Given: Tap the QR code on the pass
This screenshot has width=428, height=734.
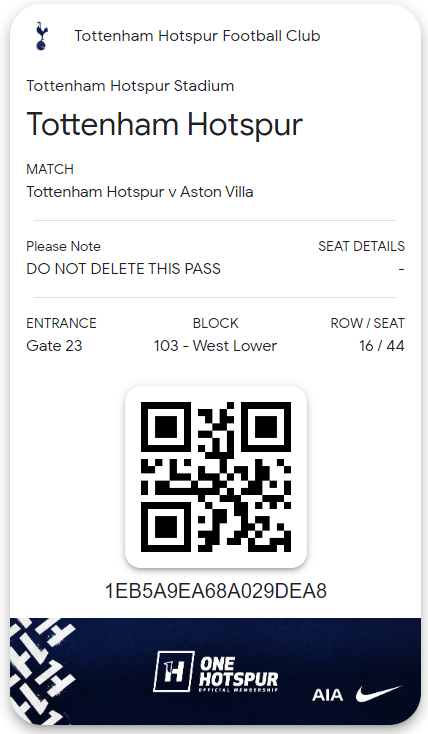Looking at the screenshot, I should (216, 477).
